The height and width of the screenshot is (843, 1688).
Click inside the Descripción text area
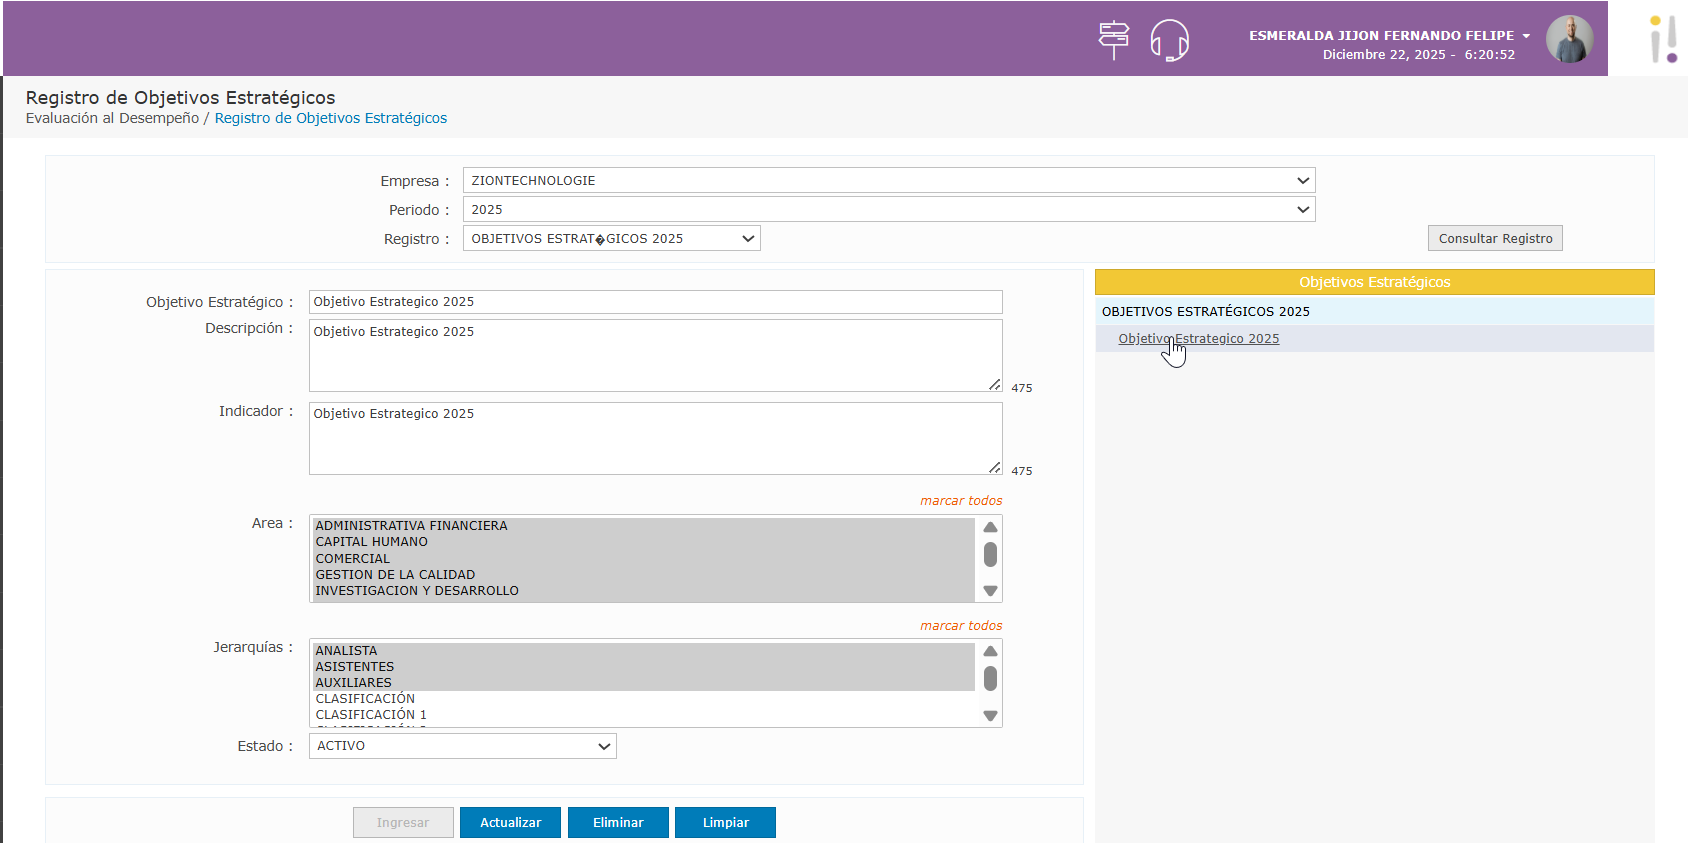click(655, 355)
